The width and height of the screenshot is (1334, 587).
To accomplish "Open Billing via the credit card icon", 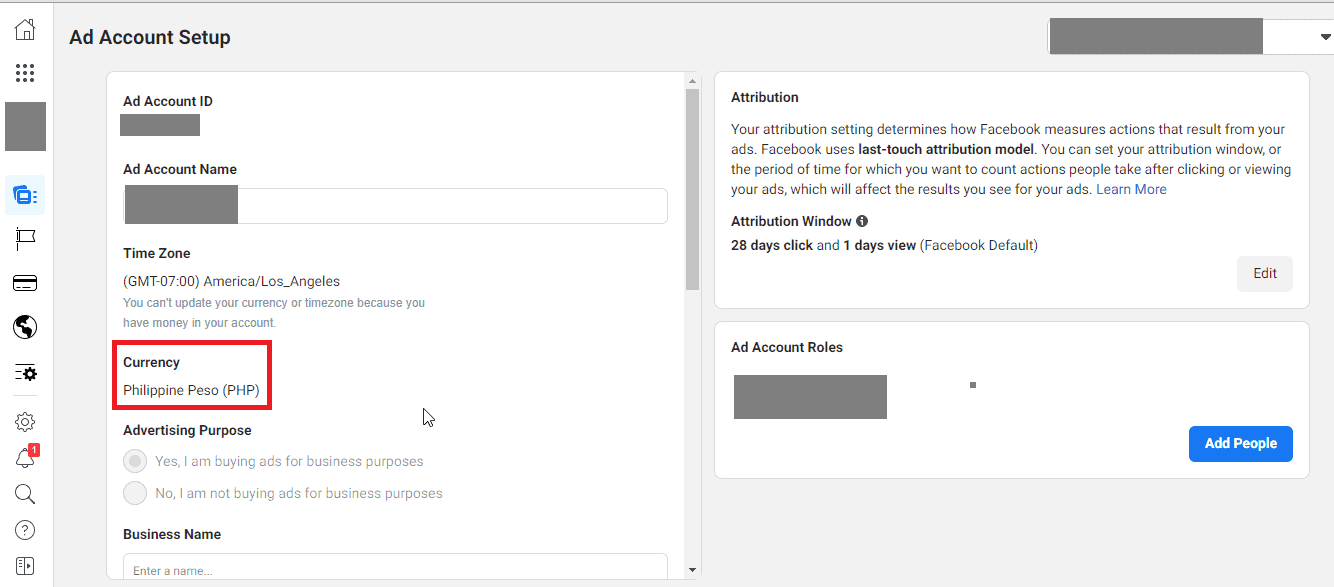I will [24, 283].
